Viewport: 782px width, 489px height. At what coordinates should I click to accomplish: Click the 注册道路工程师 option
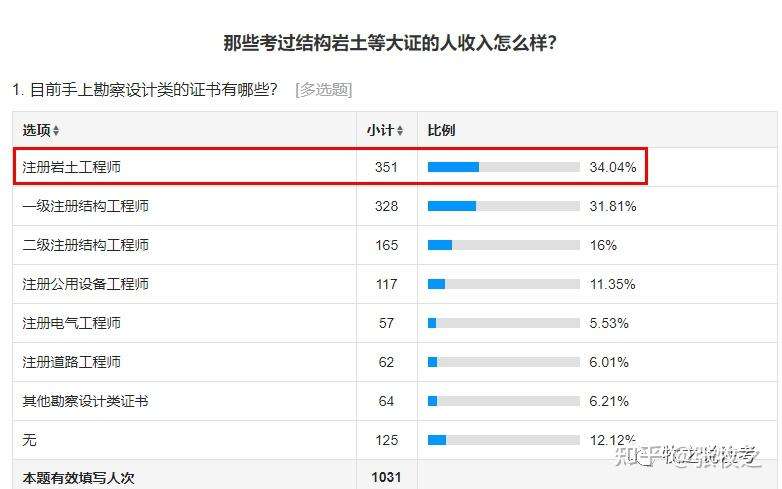coord(71,362)
